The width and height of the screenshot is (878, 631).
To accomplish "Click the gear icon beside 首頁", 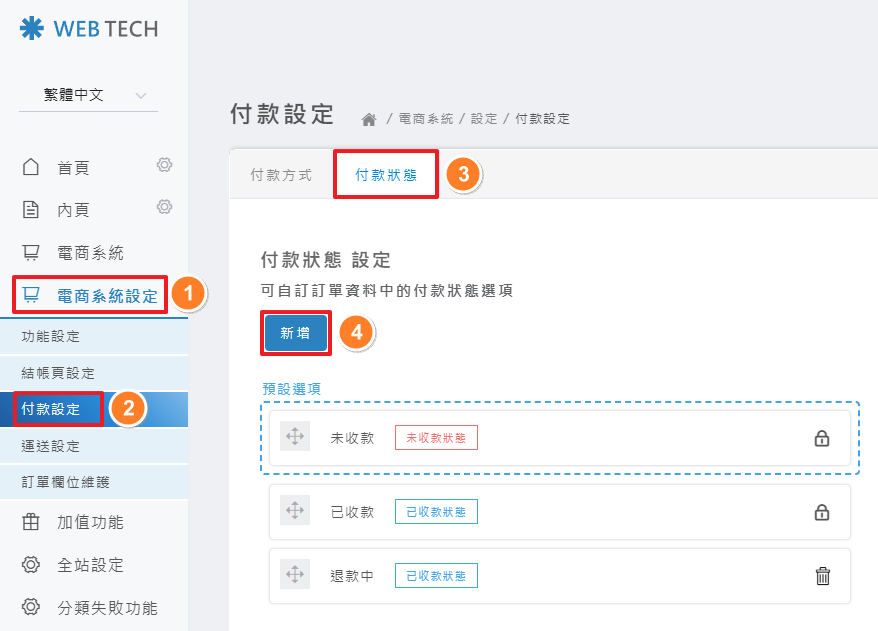I will tap(165, 165).
